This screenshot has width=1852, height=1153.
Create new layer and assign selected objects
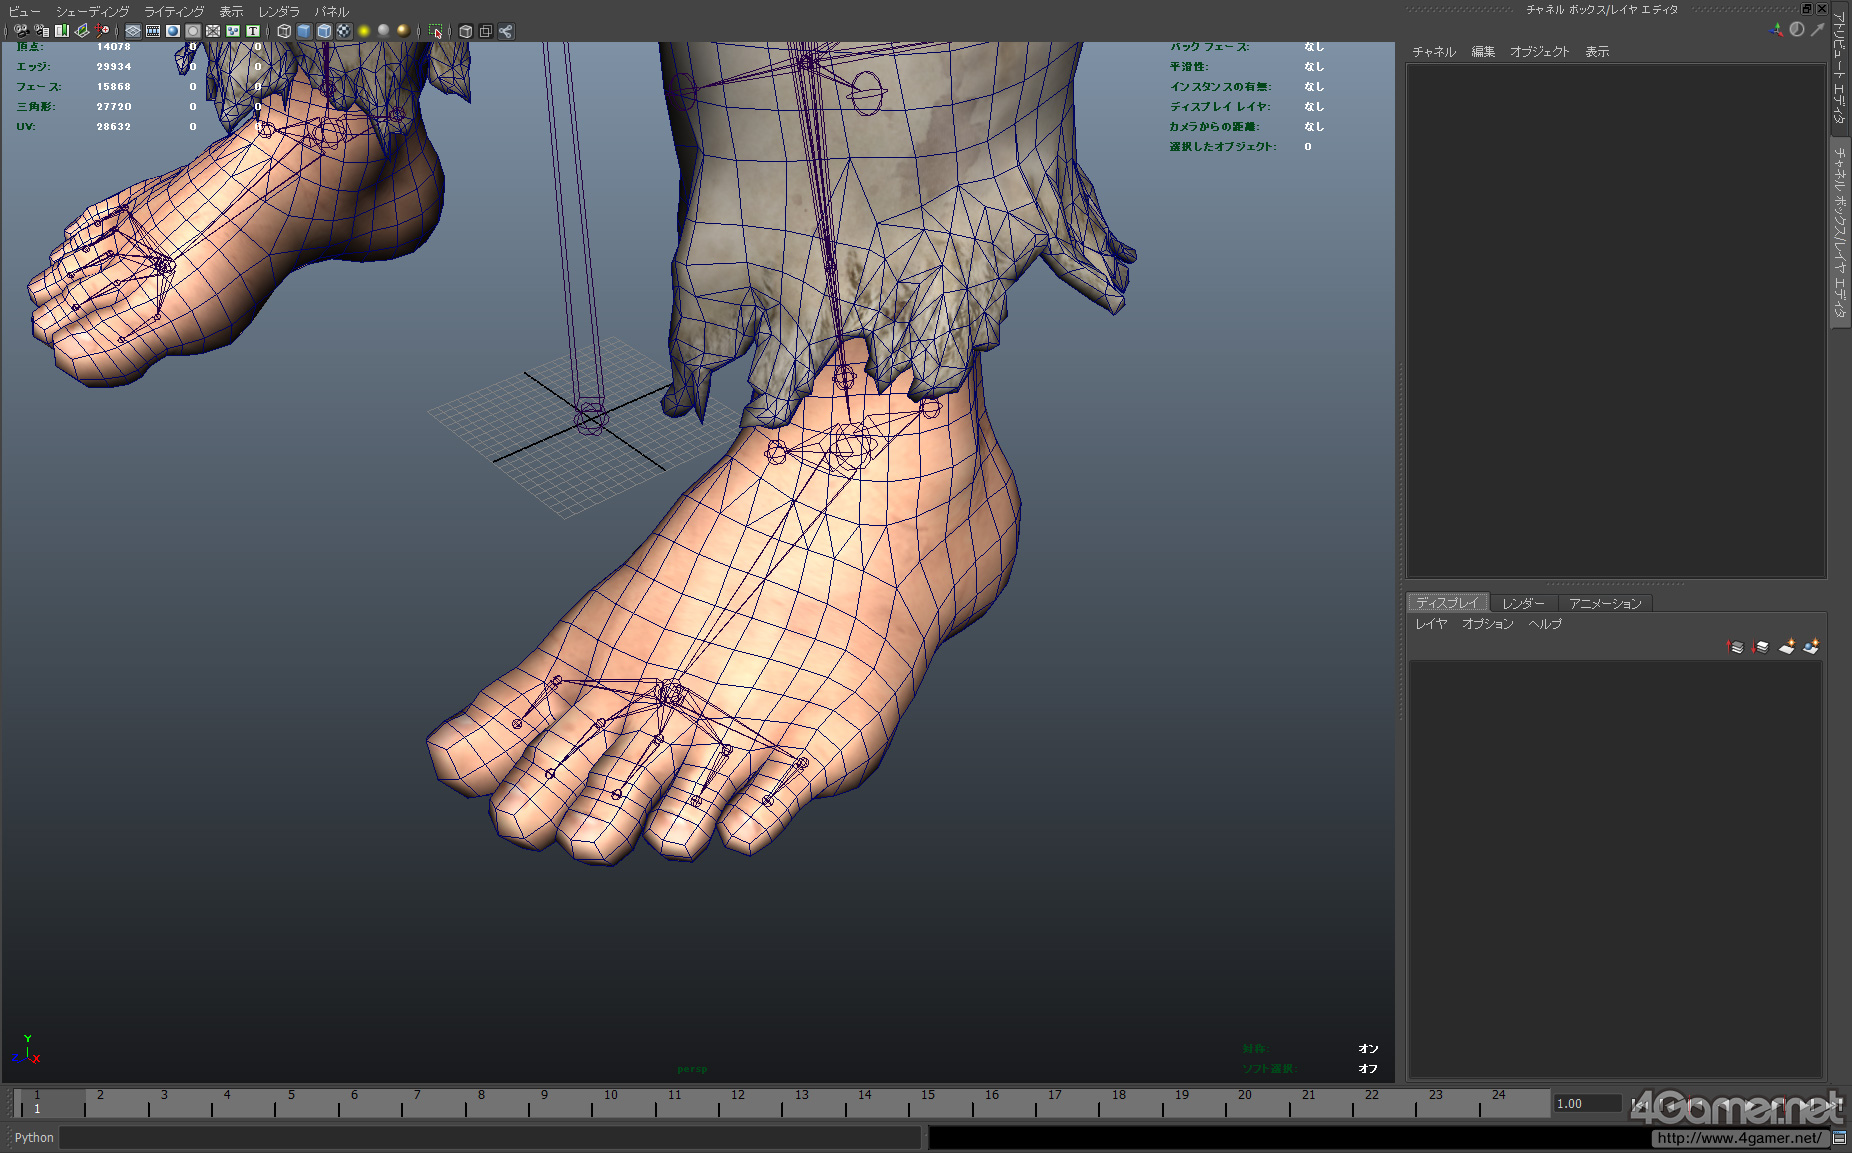click(x=1811, y=647)
